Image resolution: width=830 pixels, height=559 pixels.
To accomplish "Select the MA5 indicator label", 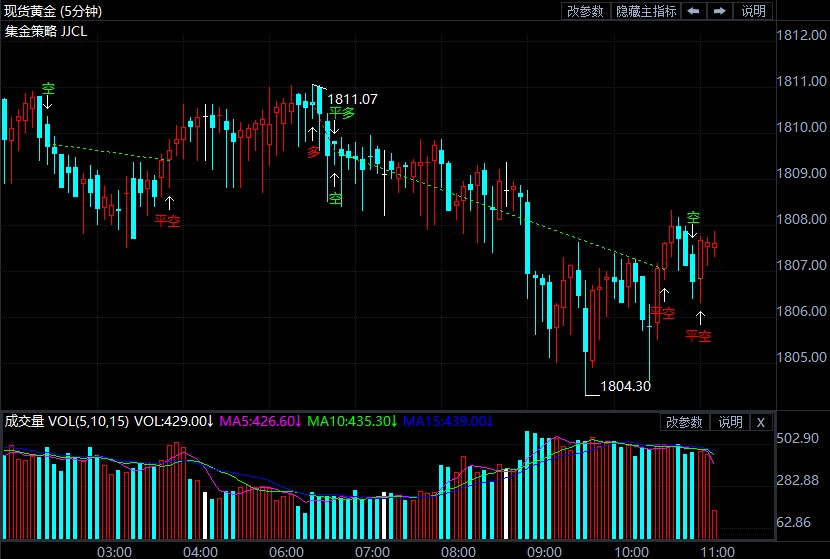I will [259, 421].
